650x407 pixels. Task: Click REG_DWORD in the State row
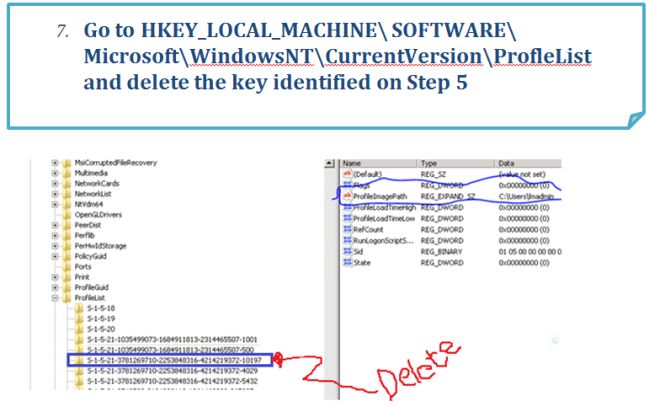(x=442, y=263)
